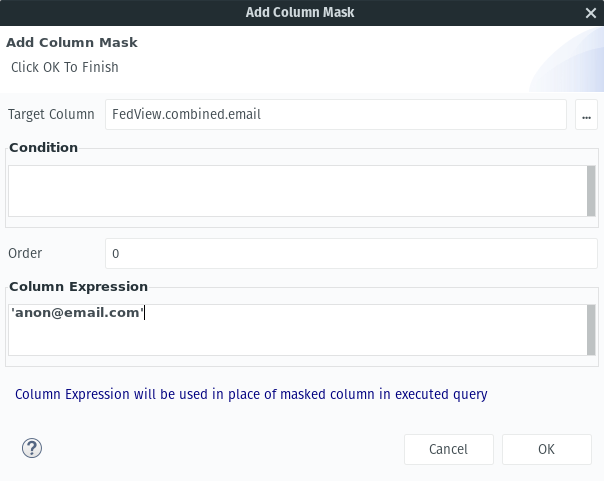Screen dimensions: 604x481
Task: Click the Column Expression vertical scrollbar
Action: click(591, 330)
